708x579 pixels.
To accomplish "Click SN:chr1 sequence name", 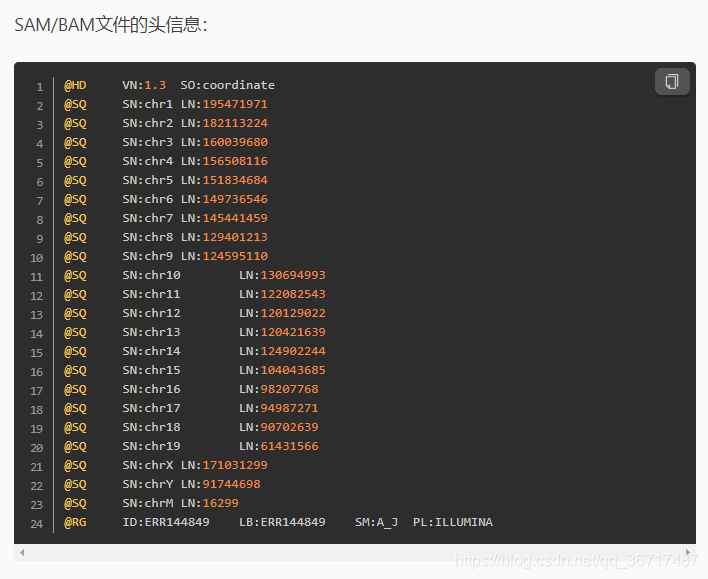I will (x=148, y=104).
